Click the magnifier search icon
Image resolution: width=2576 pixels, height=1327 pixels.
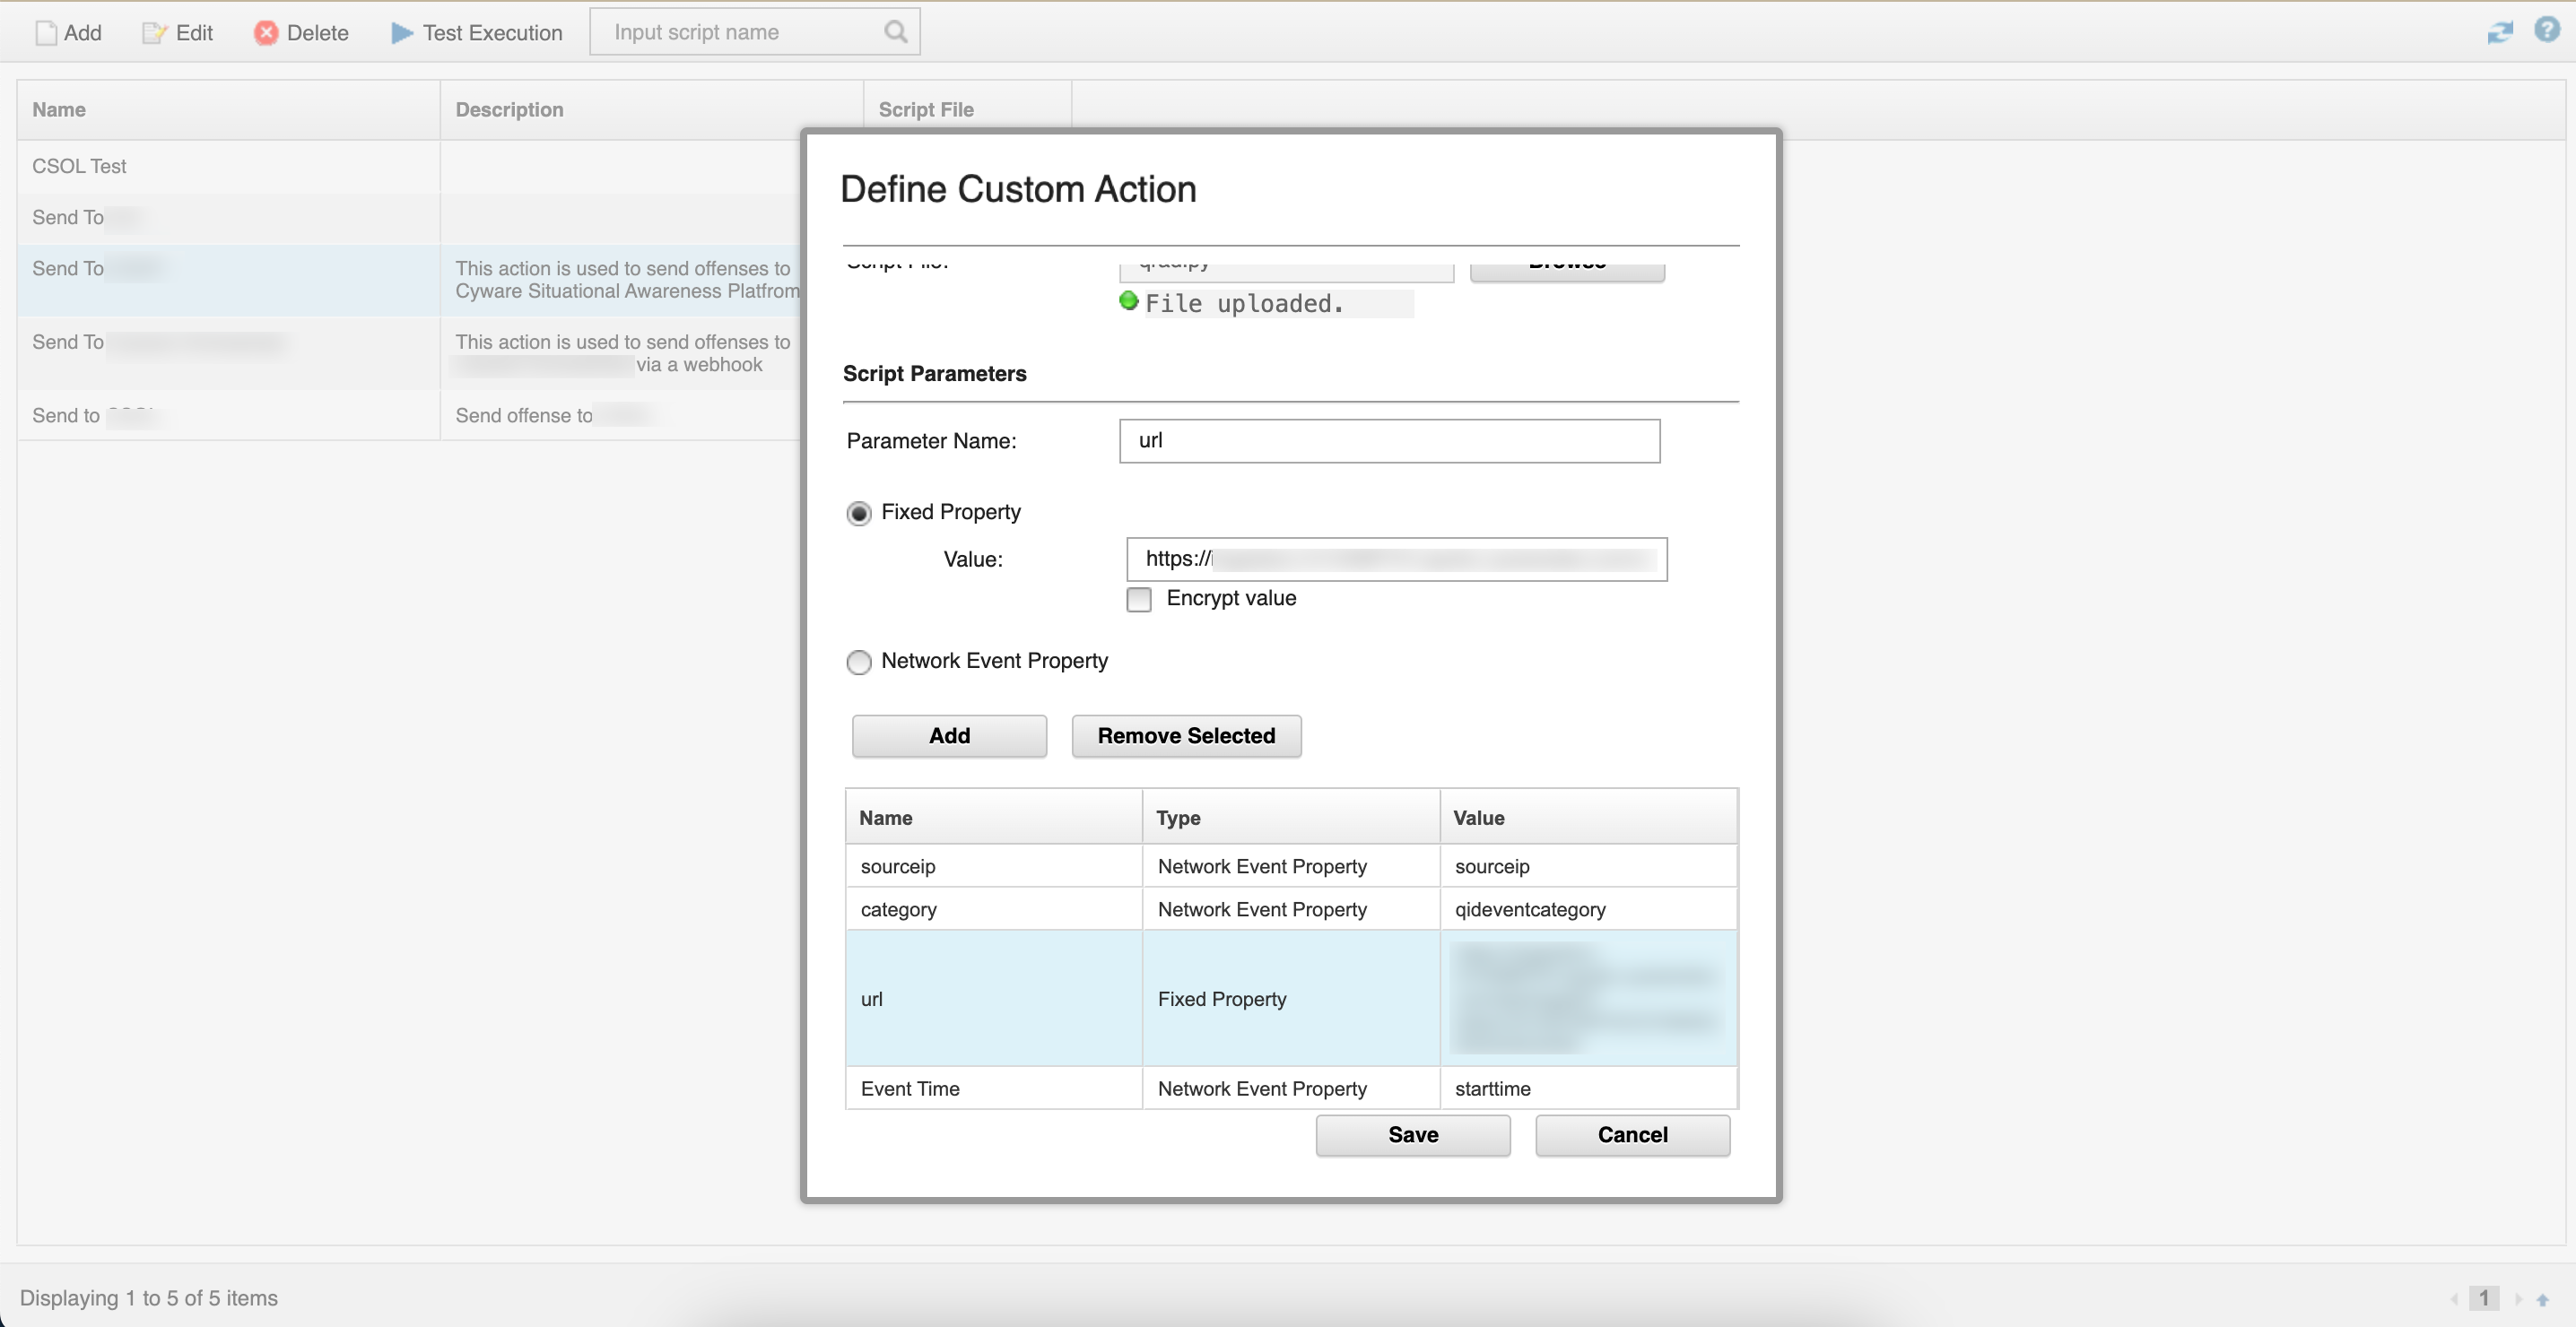896,32
